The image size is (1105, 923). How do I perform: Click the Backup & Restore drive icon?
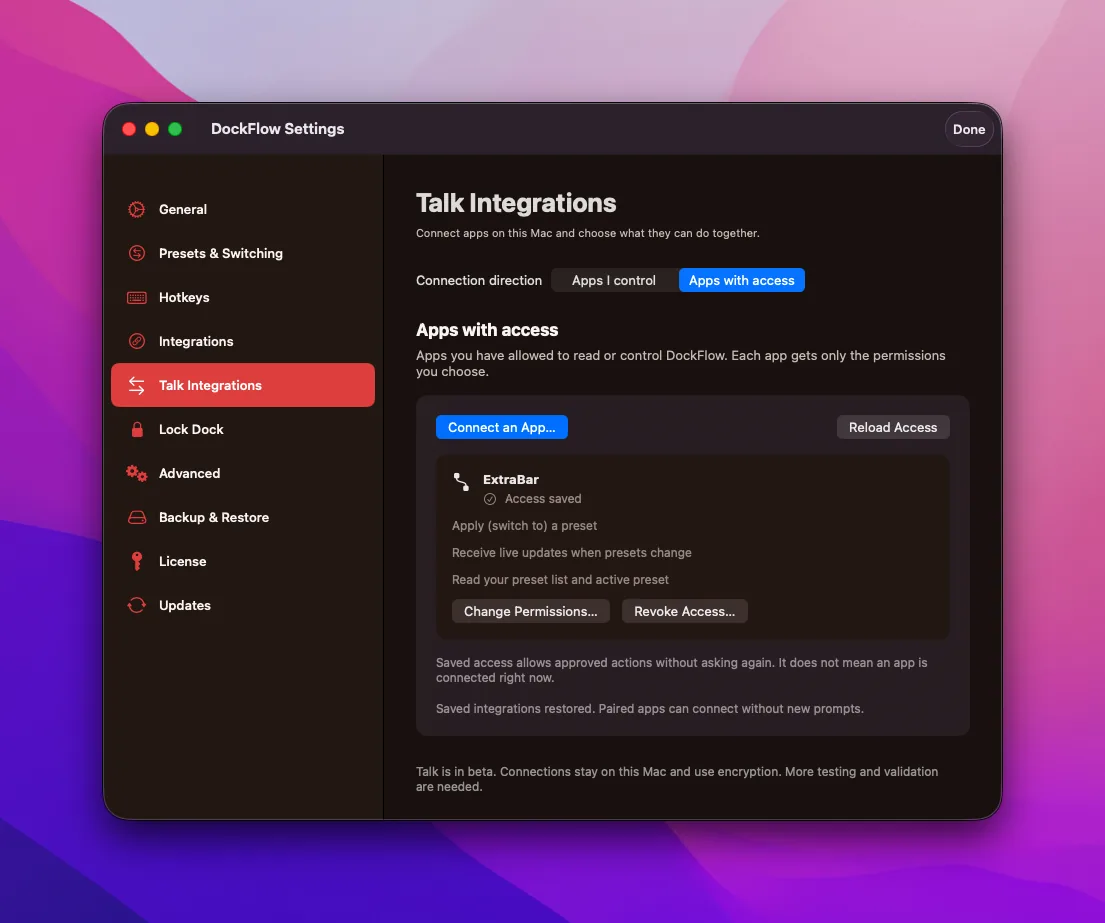click(137, 517)
